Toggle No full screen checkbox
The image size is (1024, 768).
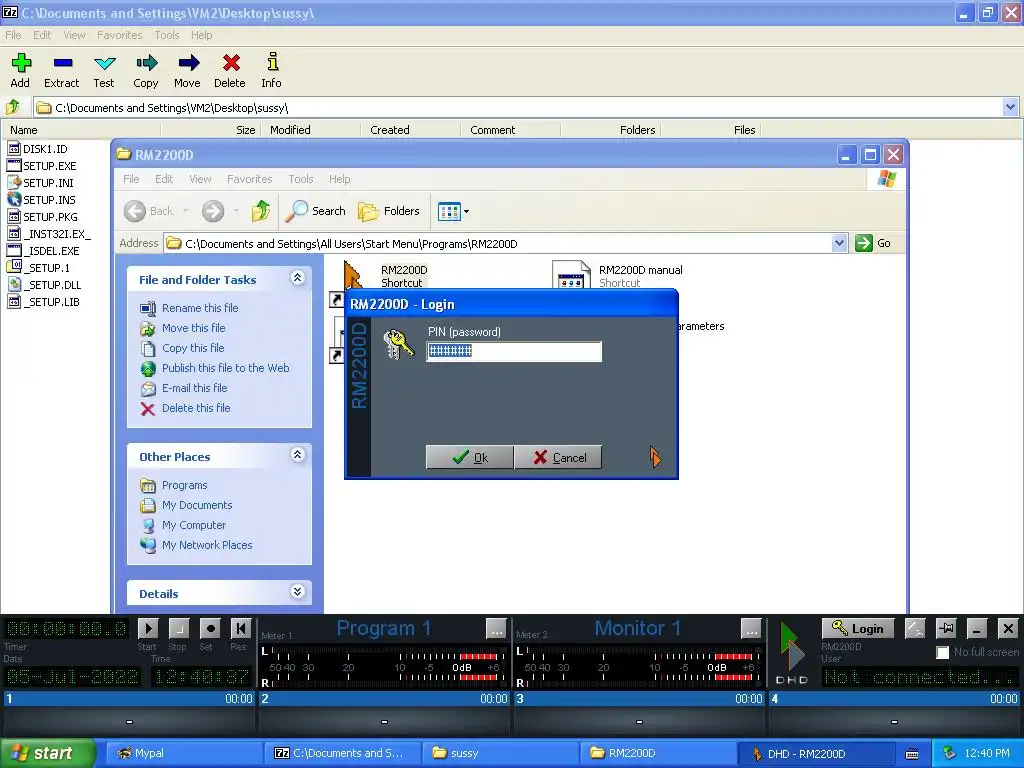(942, 652)
